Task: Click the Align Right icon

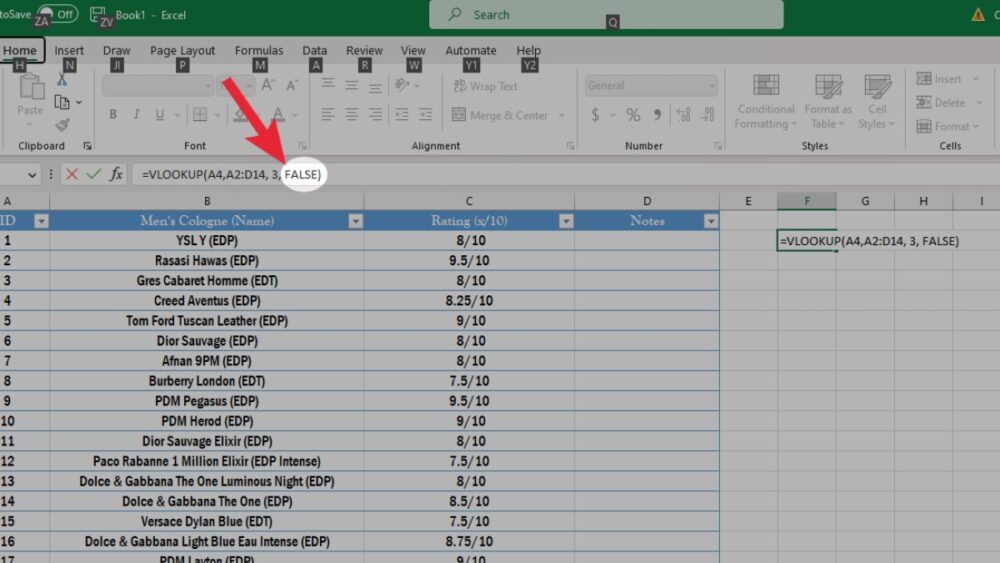Action: click(x=375, y=115)
